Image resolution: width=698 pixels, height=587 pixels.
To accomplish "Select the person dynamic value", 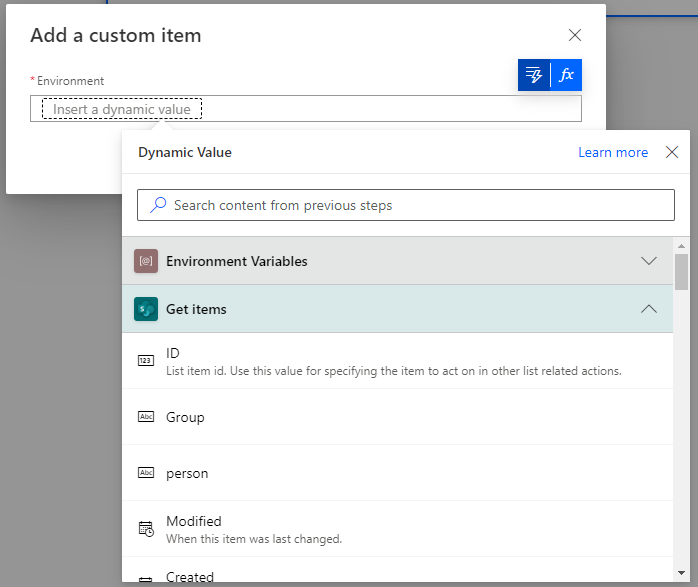I will (x=397, y=473).
